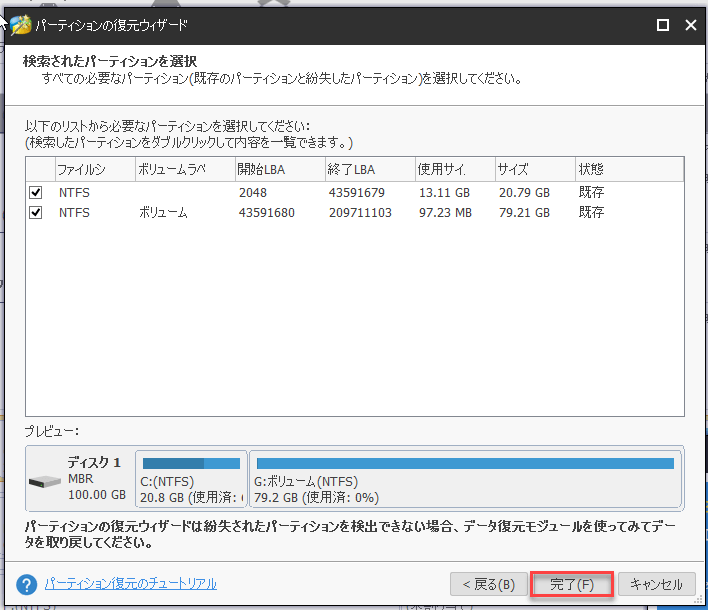The width and height of the screenshot is (708, 610).
Task: Open the パーティション復元のチュートリアル link
Action: [130, 584]
